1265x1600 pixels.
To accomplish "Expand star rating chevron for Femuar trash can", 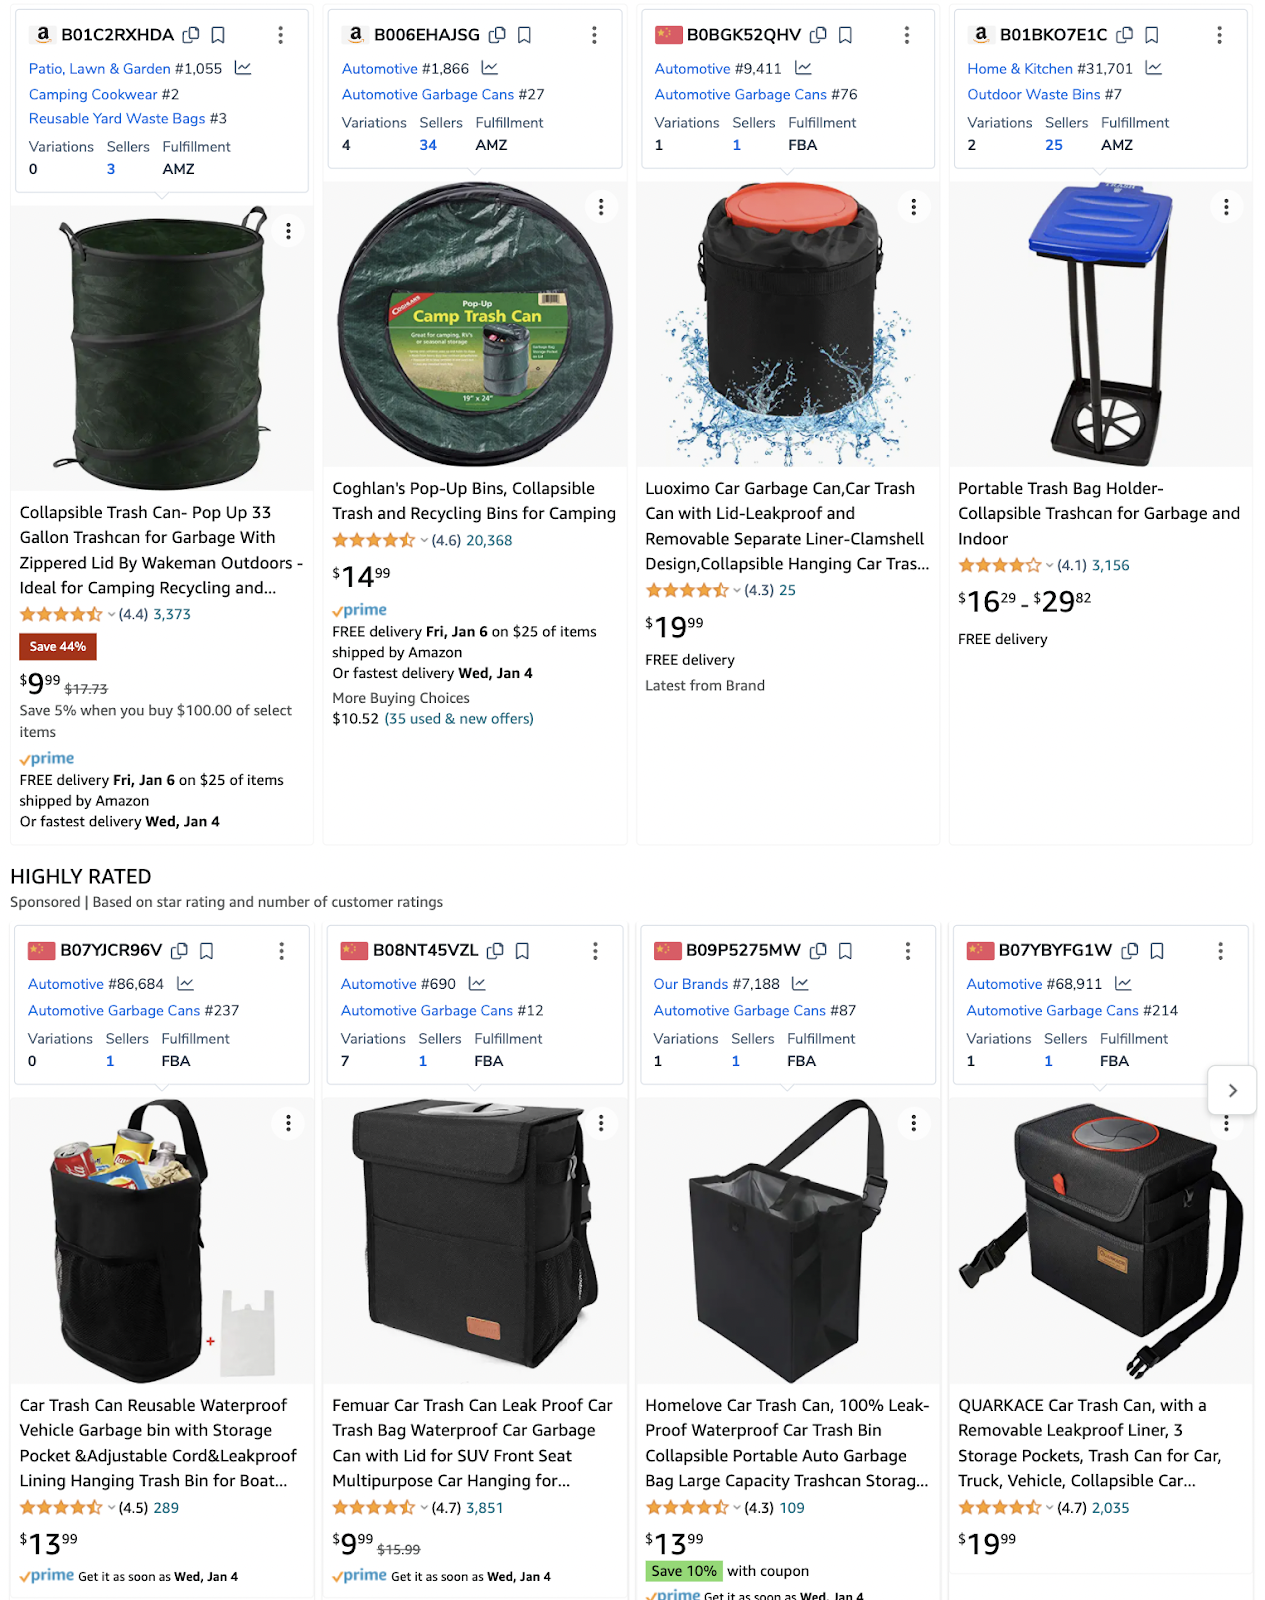I will pyautogui.click(x=424, y=1508).
